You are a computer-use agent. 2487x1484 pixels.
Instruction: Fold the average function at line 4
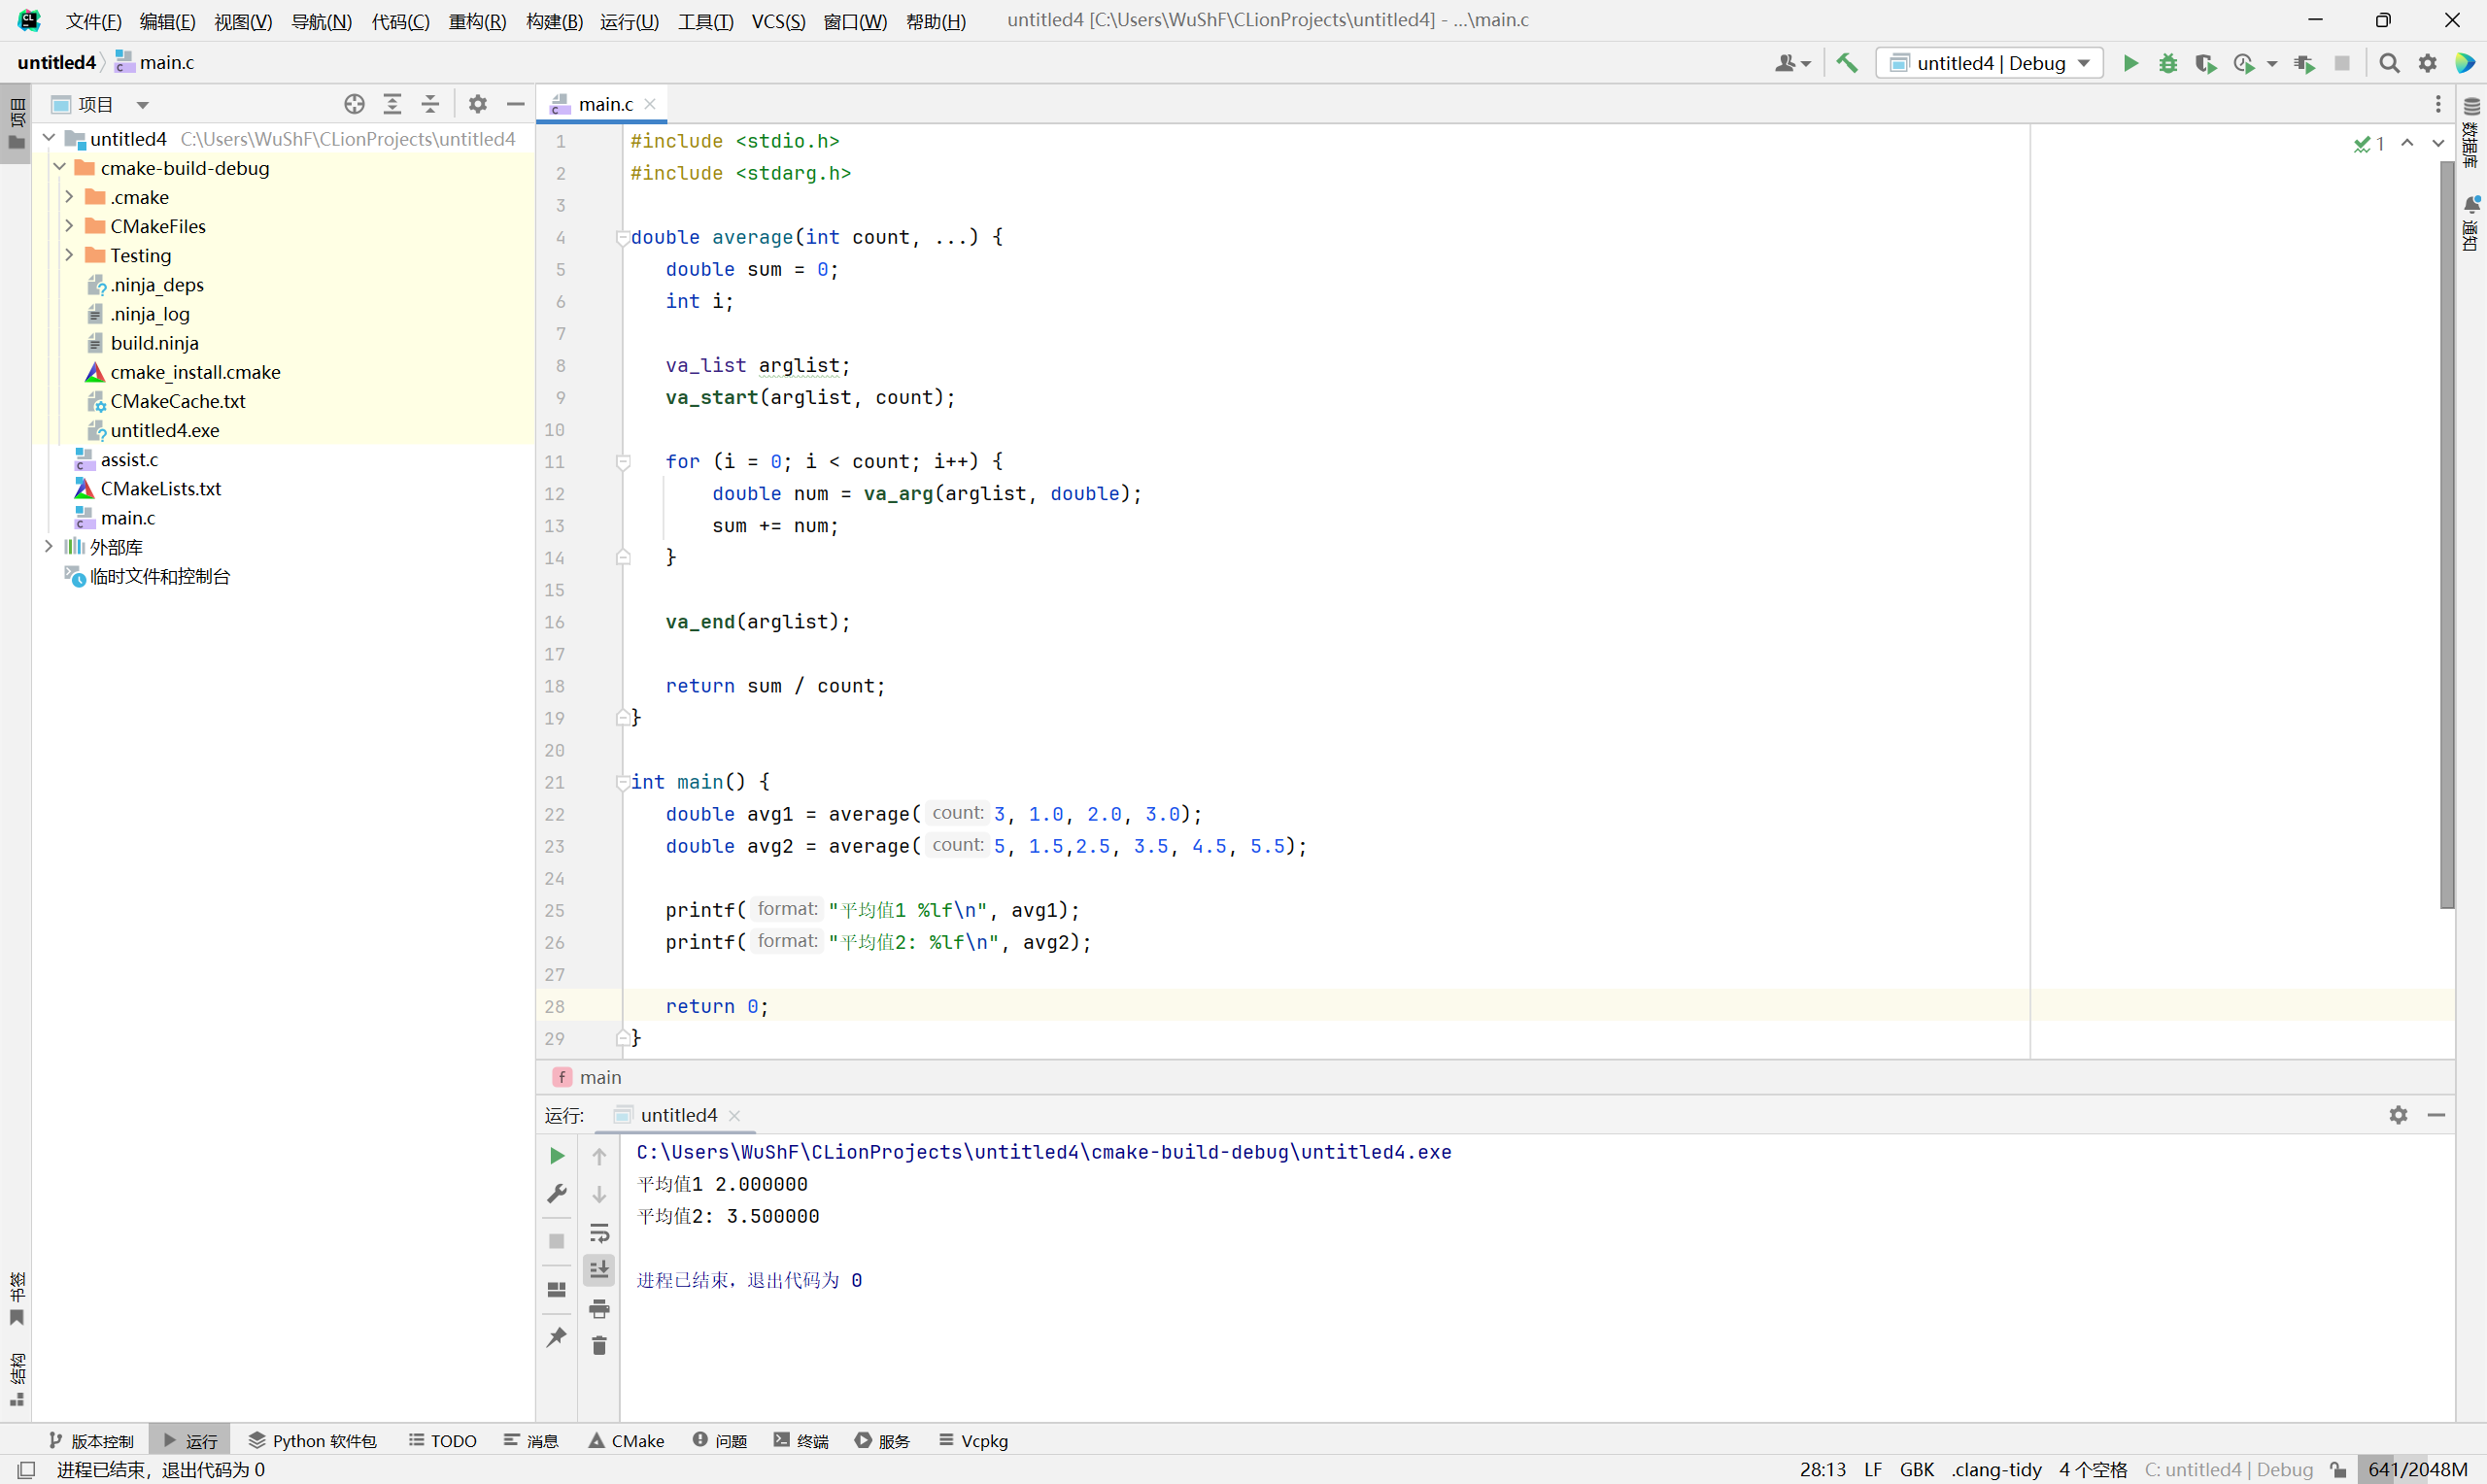(622, 238)
